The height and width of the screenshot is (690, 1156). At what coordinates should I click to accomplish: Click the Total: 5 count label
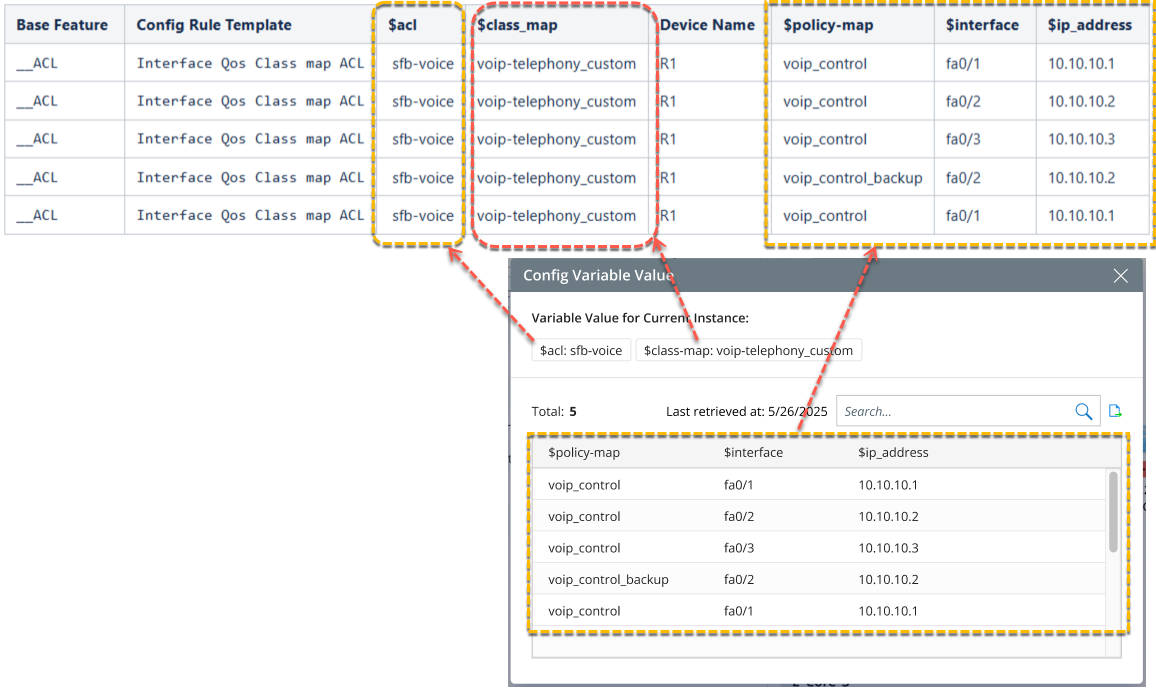click(554, 411)
